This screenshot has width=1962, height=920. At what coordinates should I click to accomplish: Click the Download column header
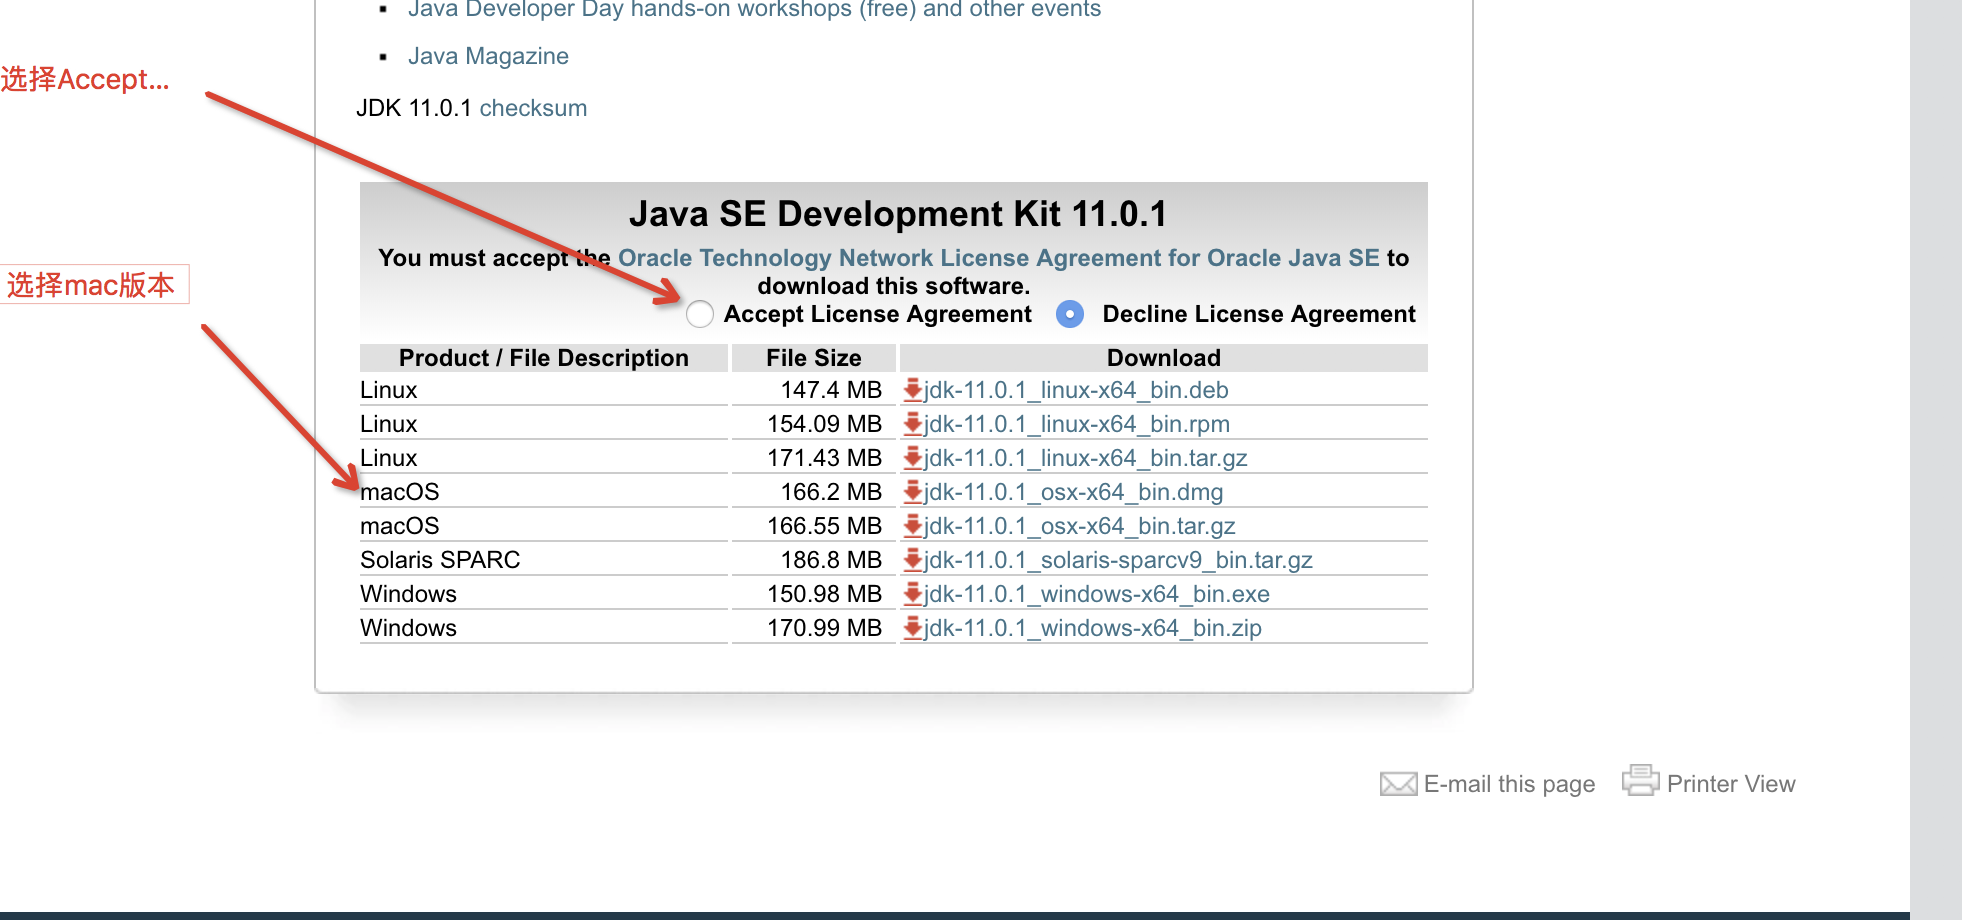click(1164, 358)
